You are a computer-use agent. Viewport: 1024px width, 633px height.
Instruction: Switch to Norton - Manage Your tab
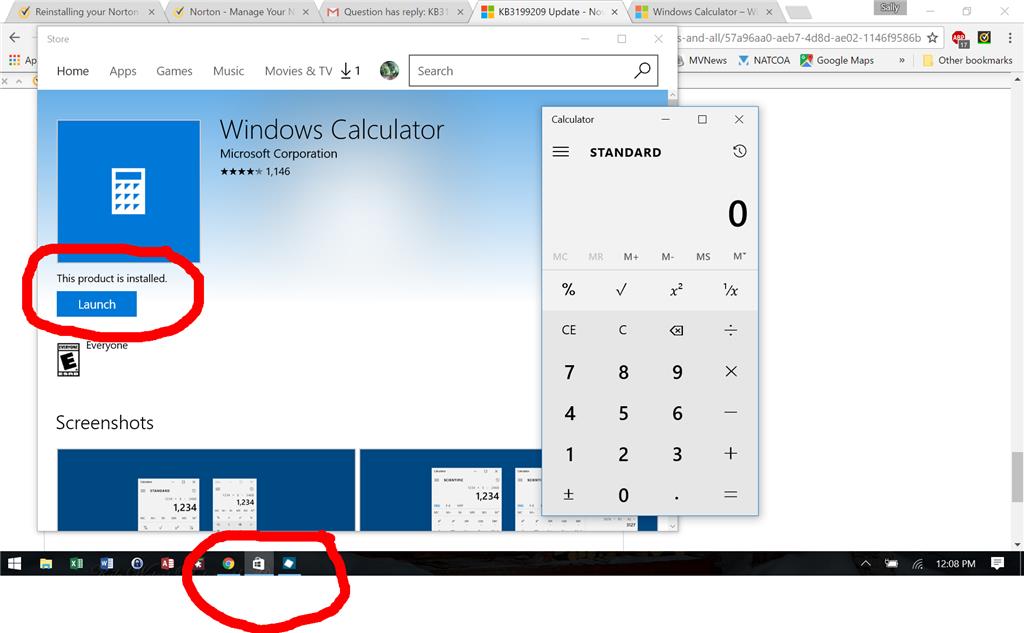tap(242, 12)
